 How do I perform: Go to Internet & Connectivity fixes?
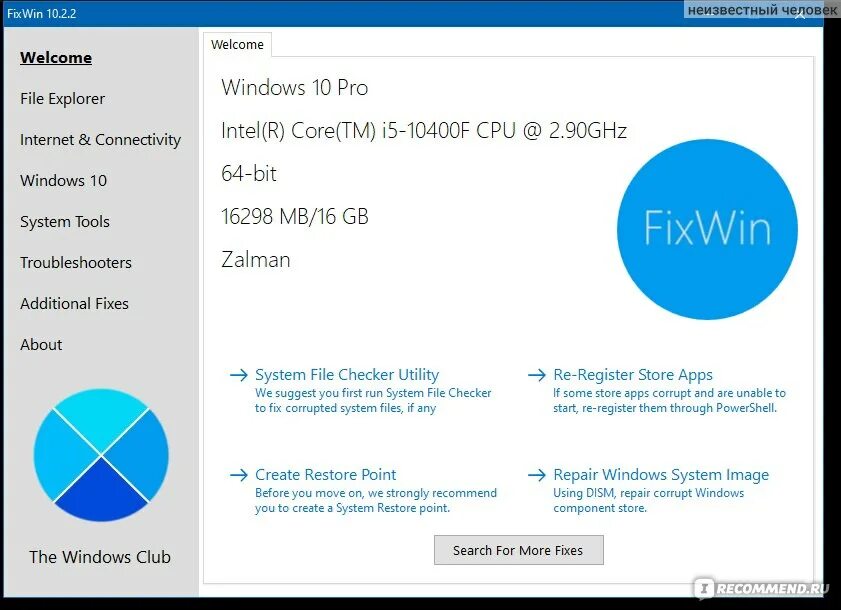pyautogui.click(x=100, y=139)
